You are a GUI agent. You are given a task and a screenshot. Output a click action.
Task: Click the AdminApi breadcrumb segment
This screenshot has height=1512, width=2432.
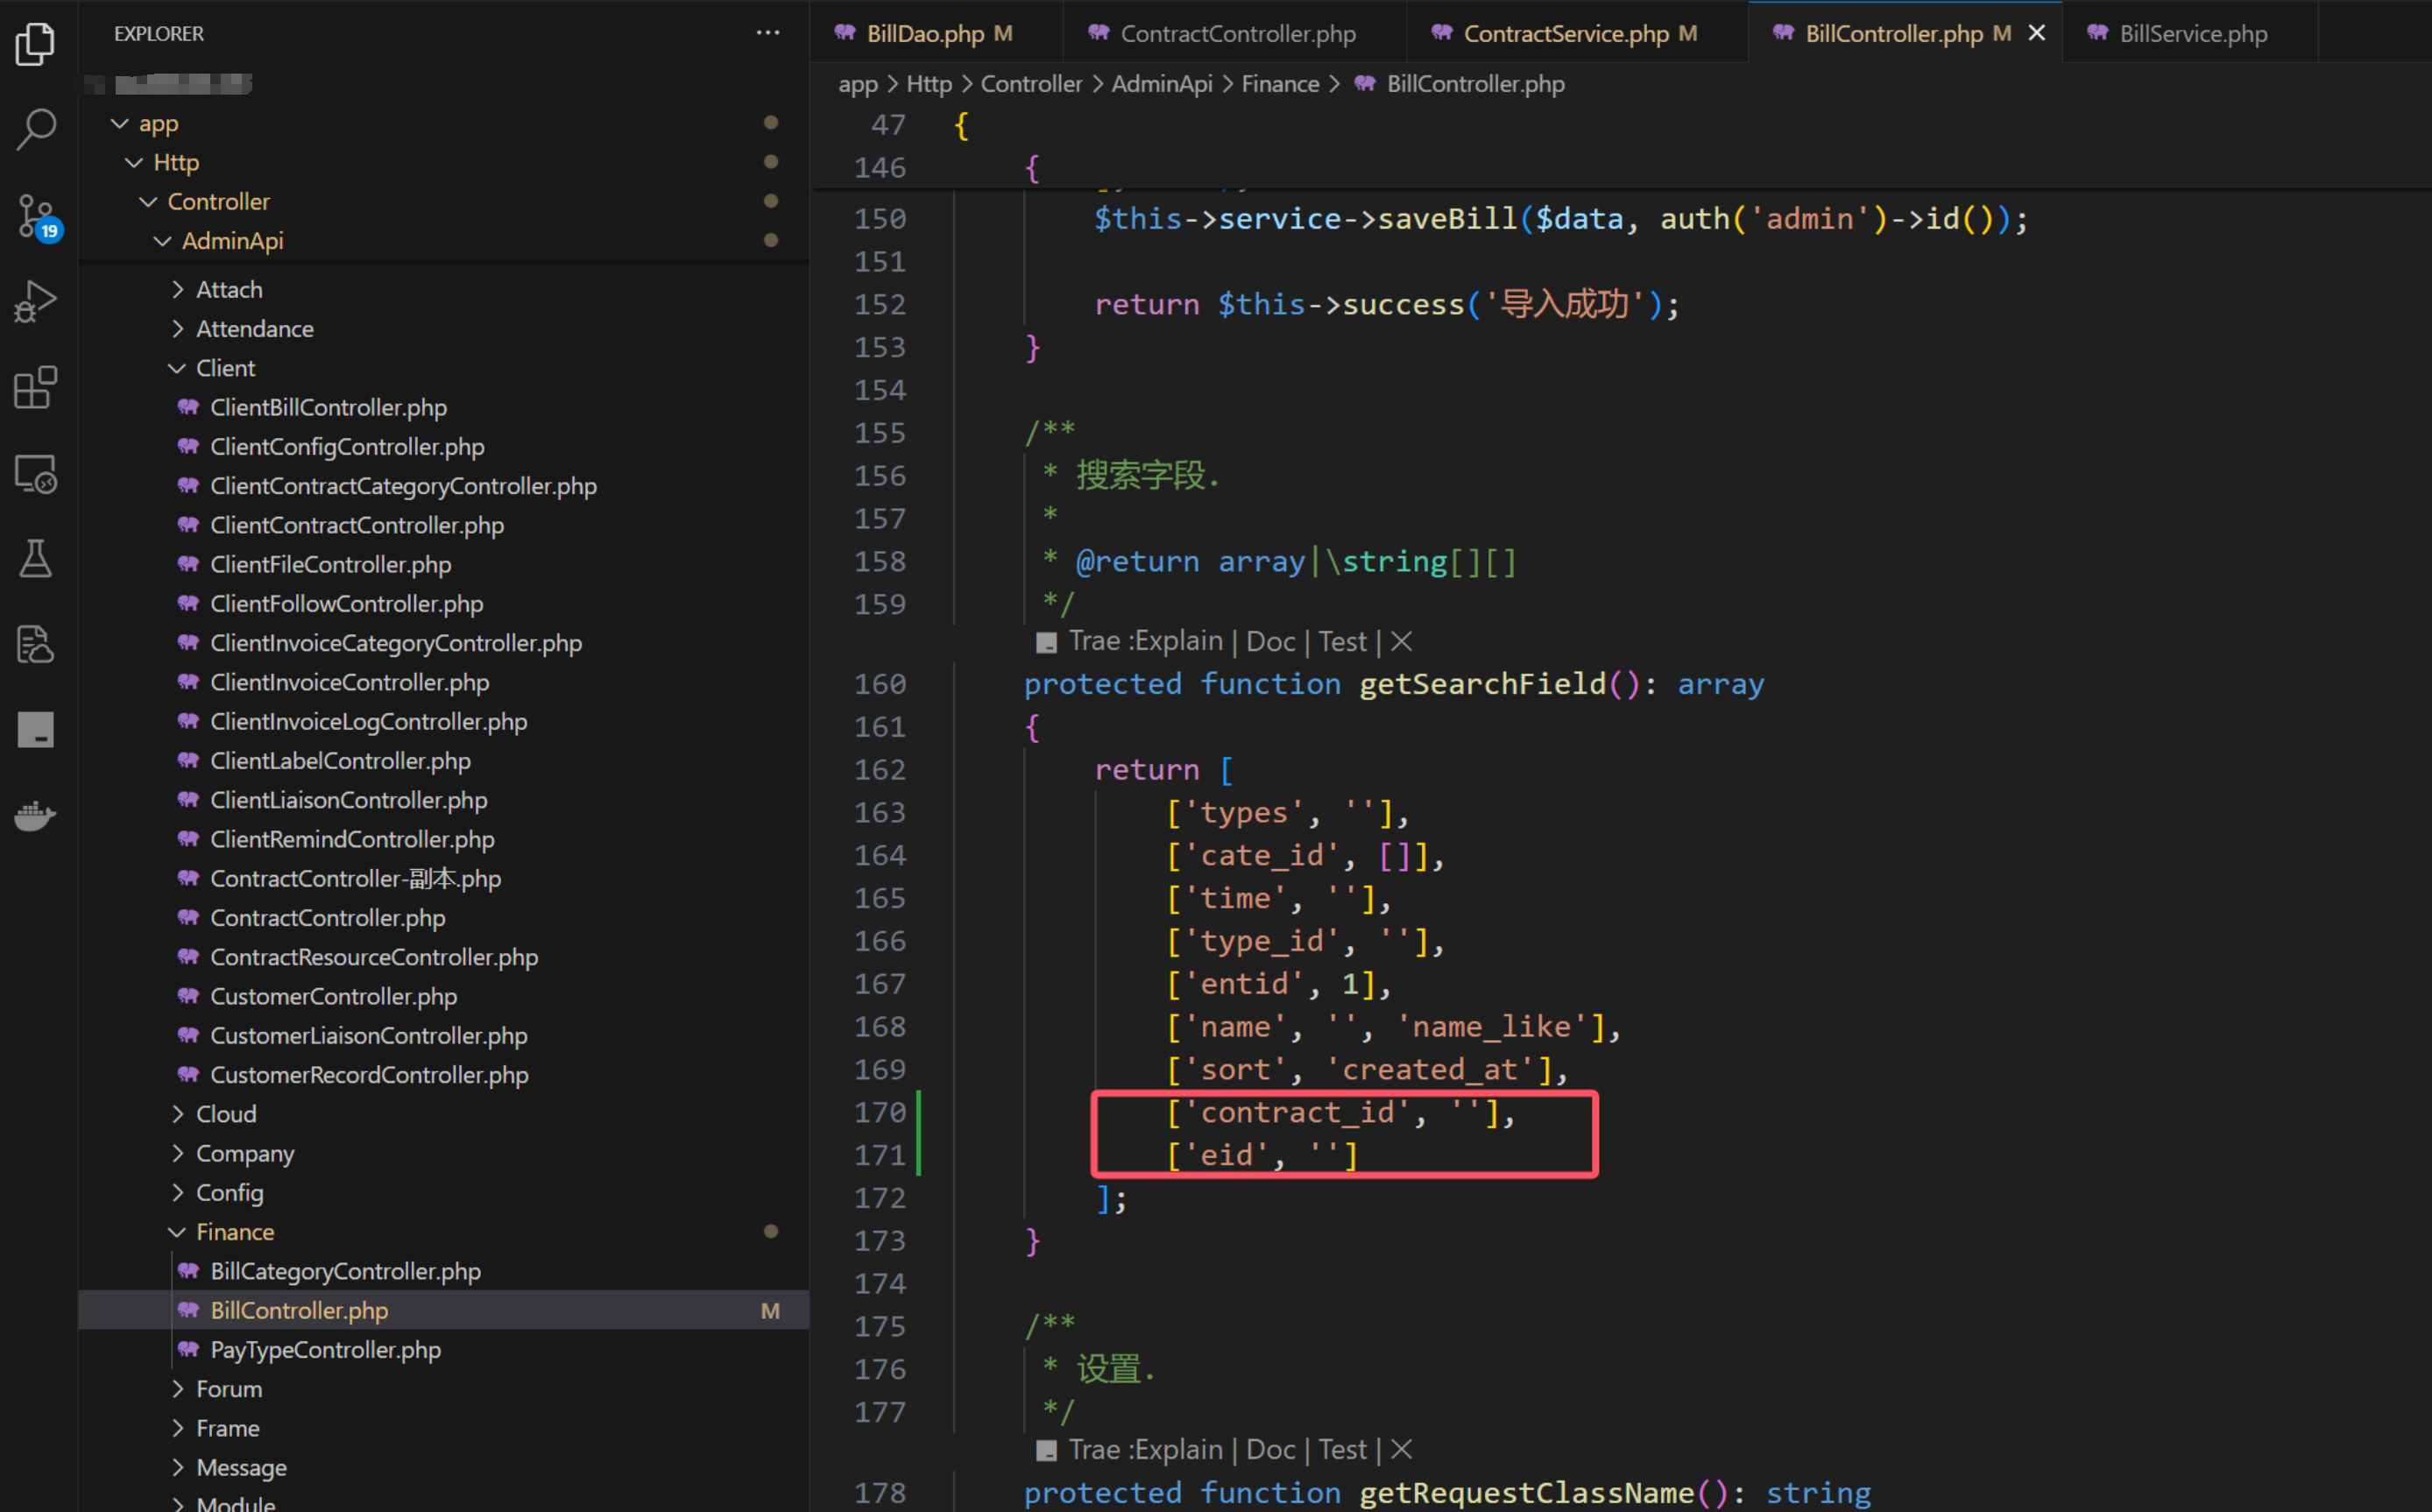[x=1161, y=84]
